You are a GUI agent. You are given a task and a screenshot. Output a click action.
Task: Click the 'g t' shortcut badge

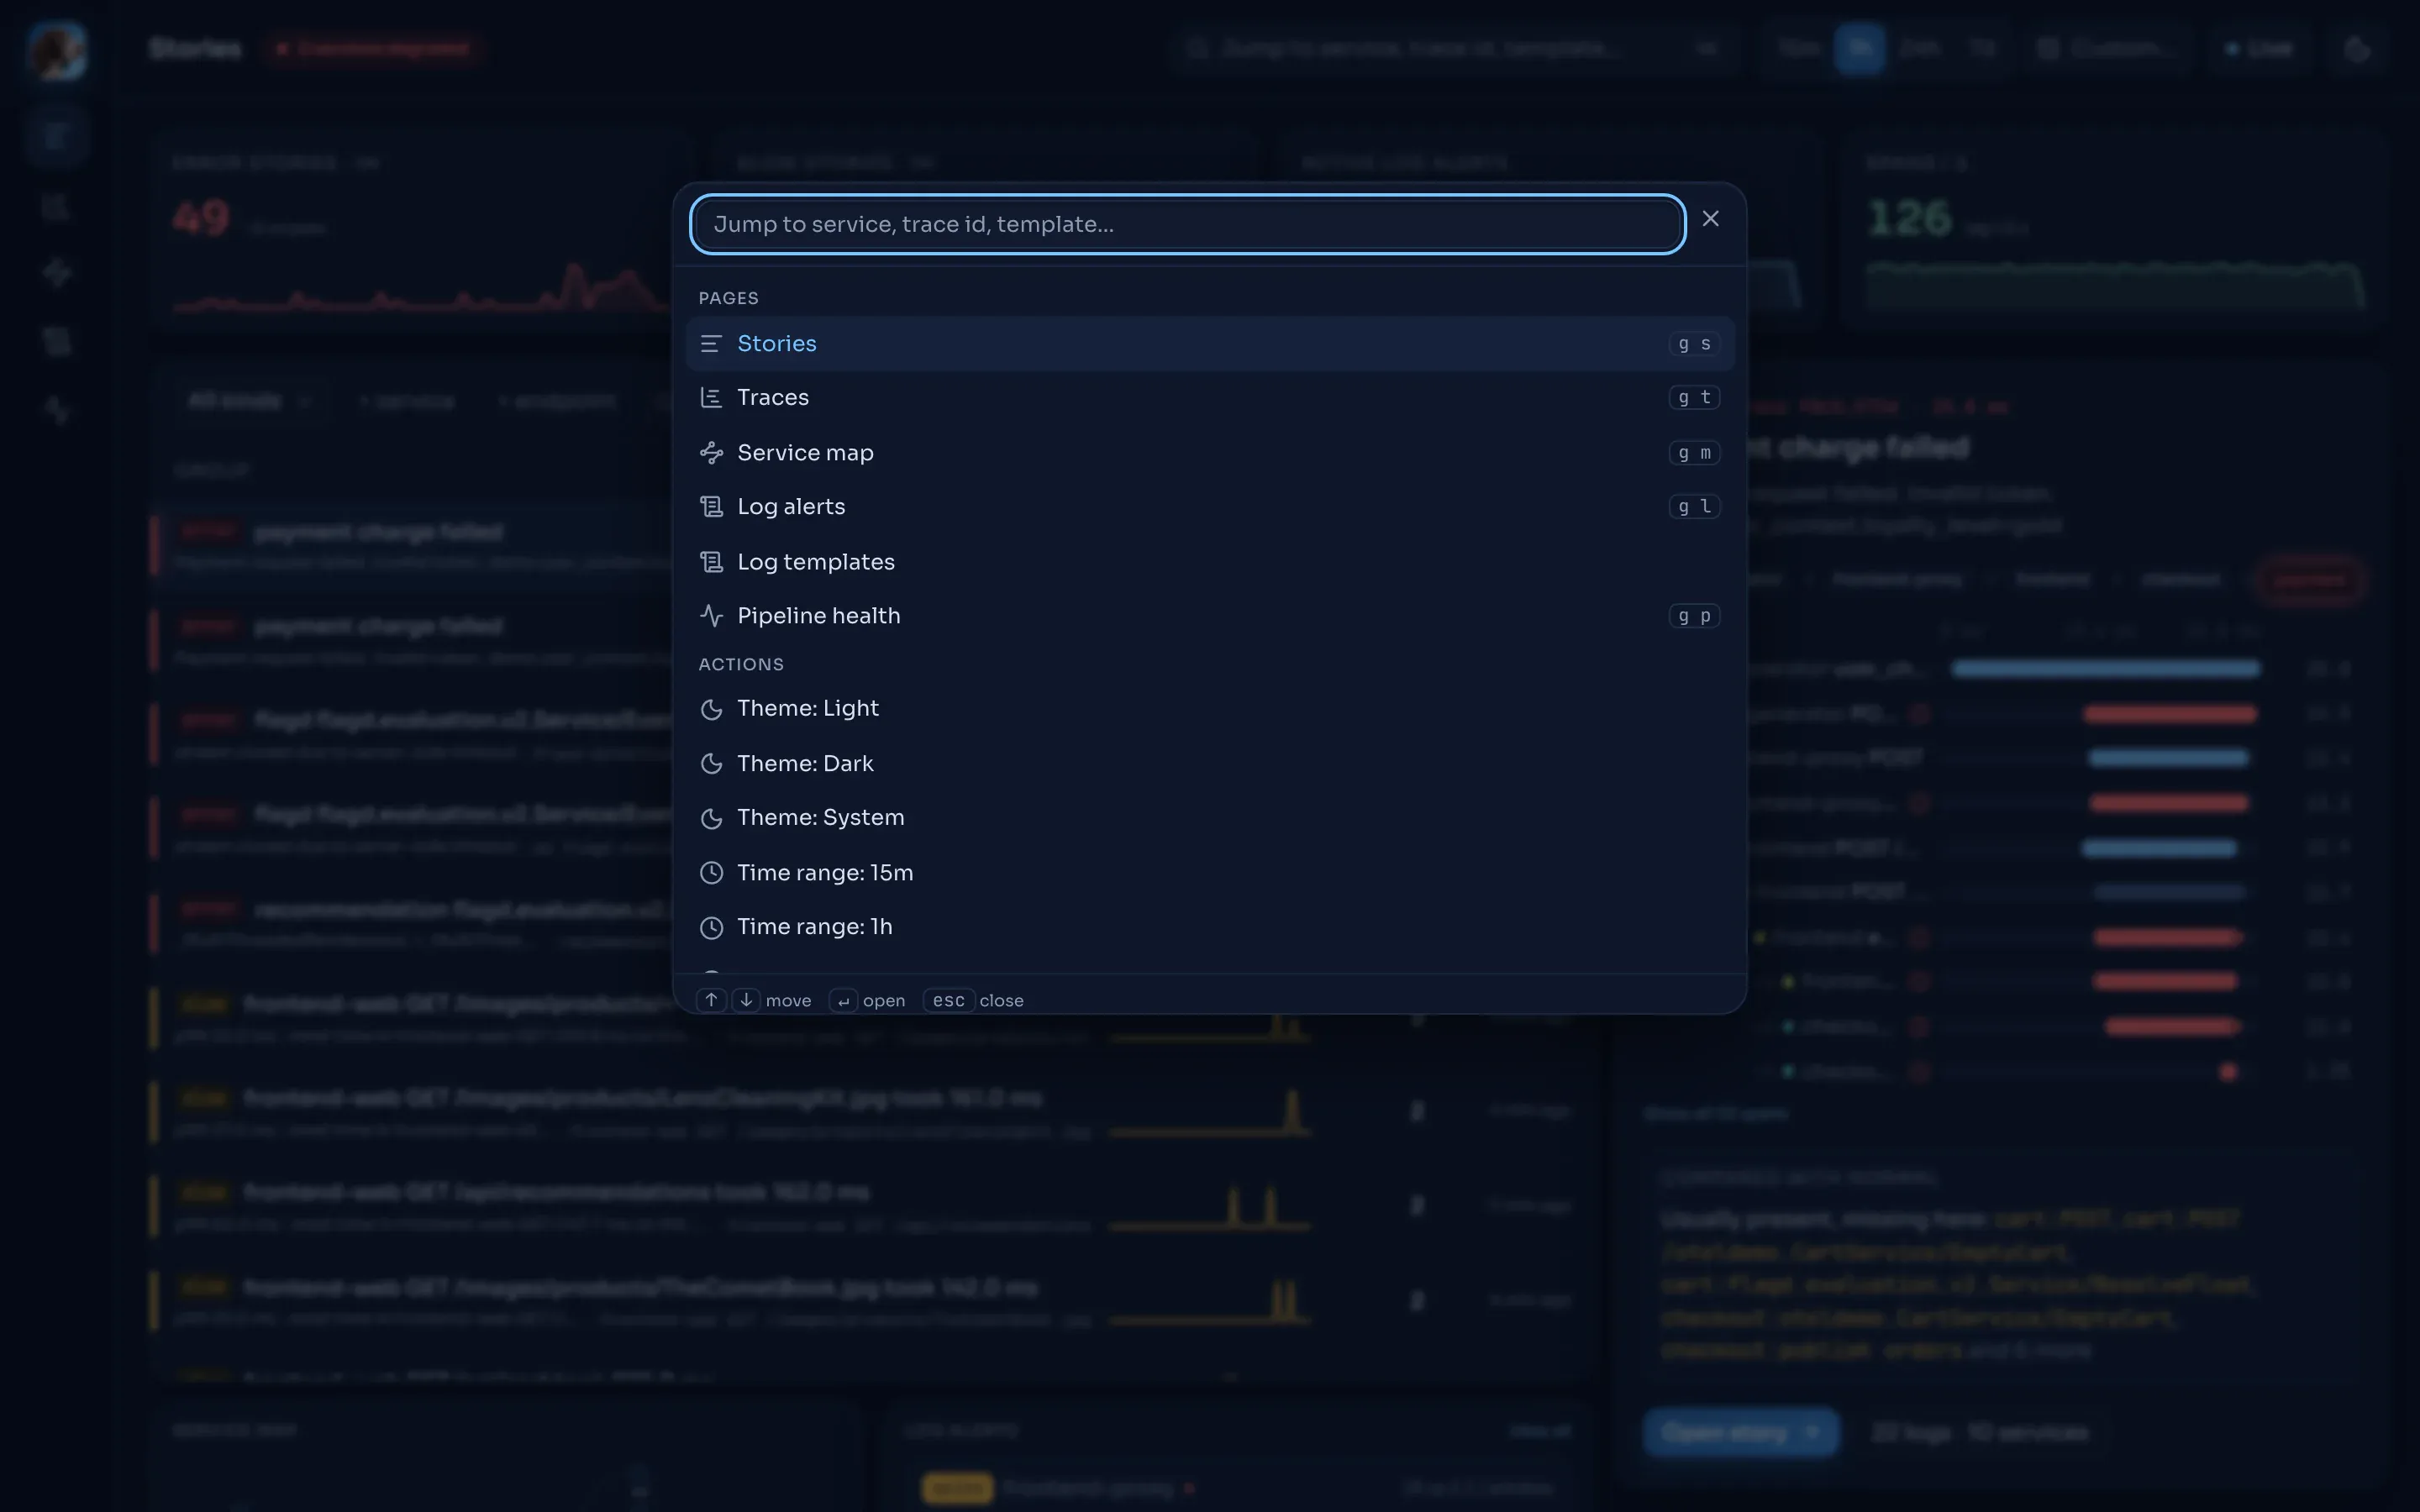(1694, 398)
